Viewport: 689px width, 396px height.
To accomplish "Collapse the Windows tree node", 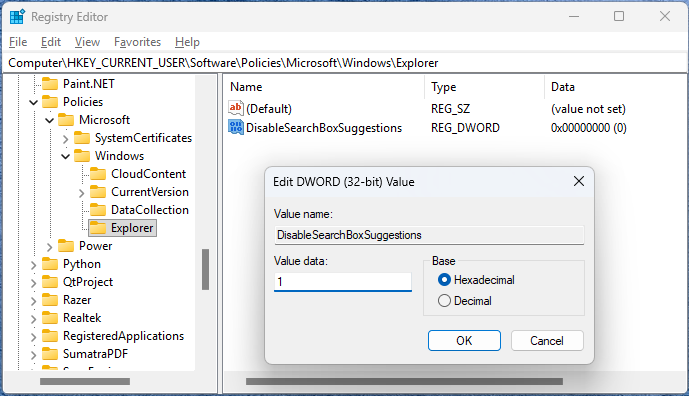I will pos(65,156).
